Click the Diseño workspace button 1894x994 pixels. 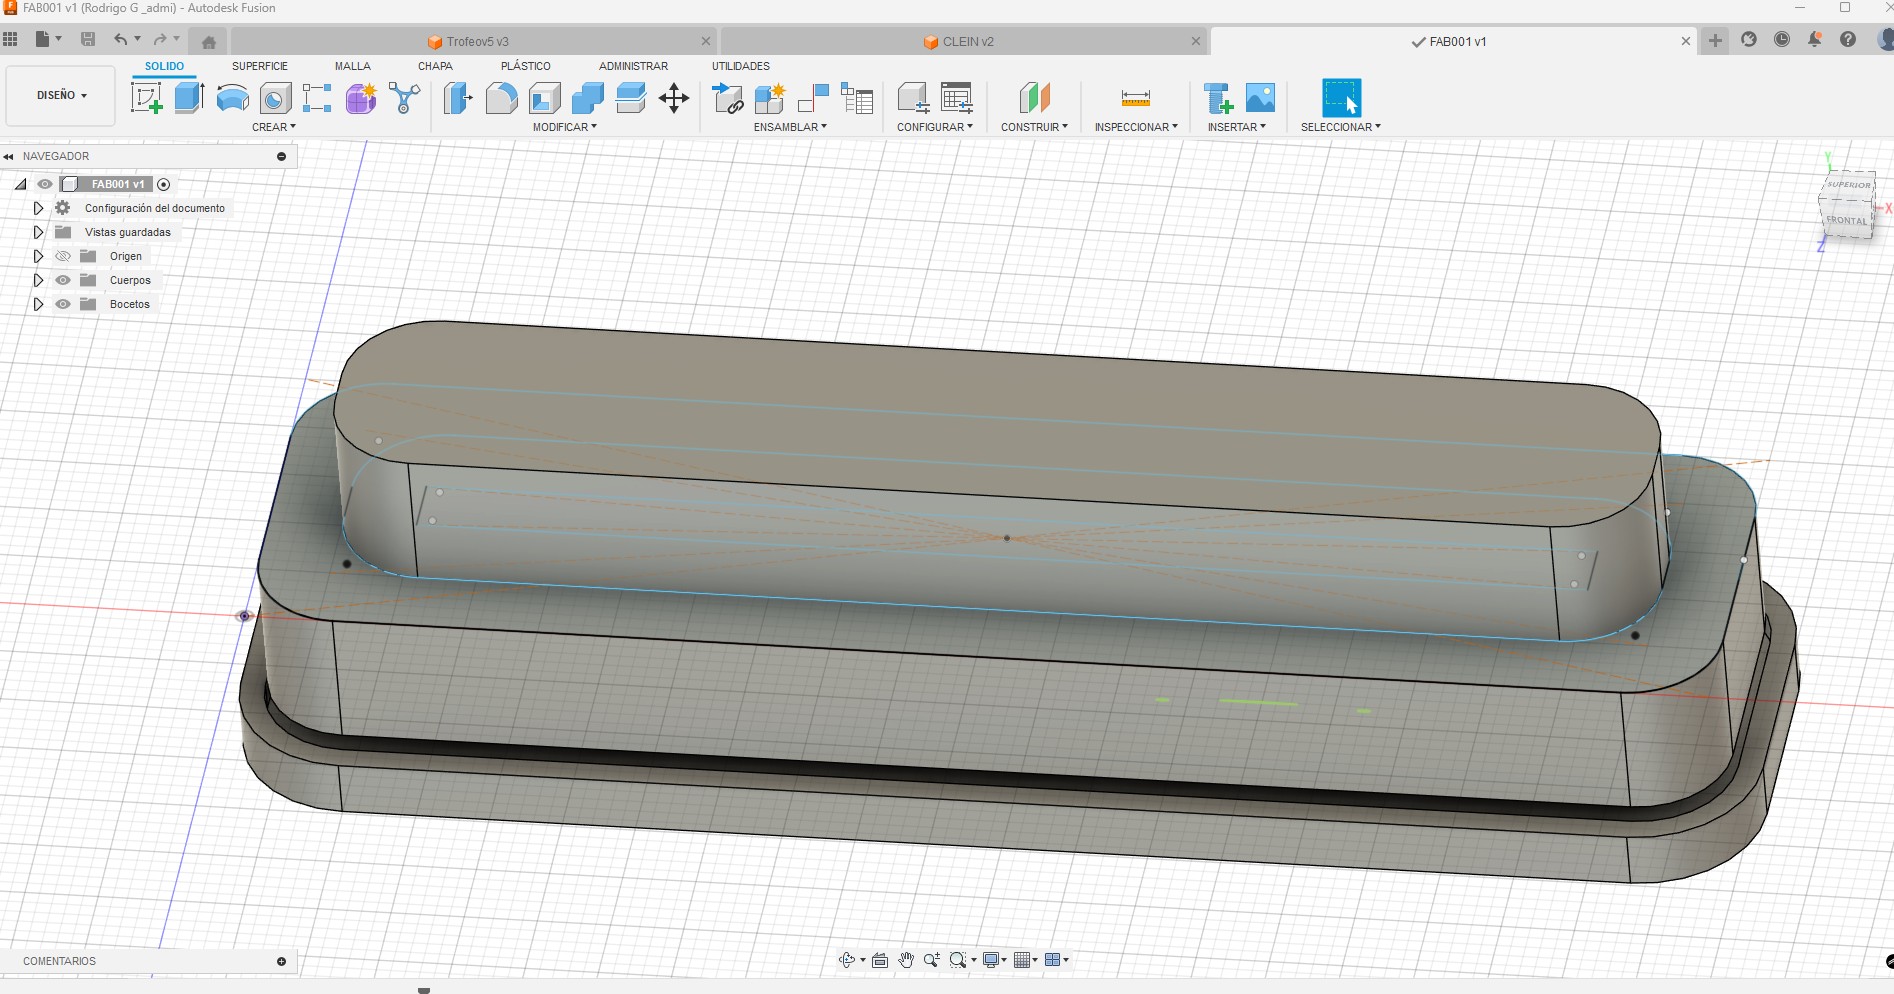[59, 95]
